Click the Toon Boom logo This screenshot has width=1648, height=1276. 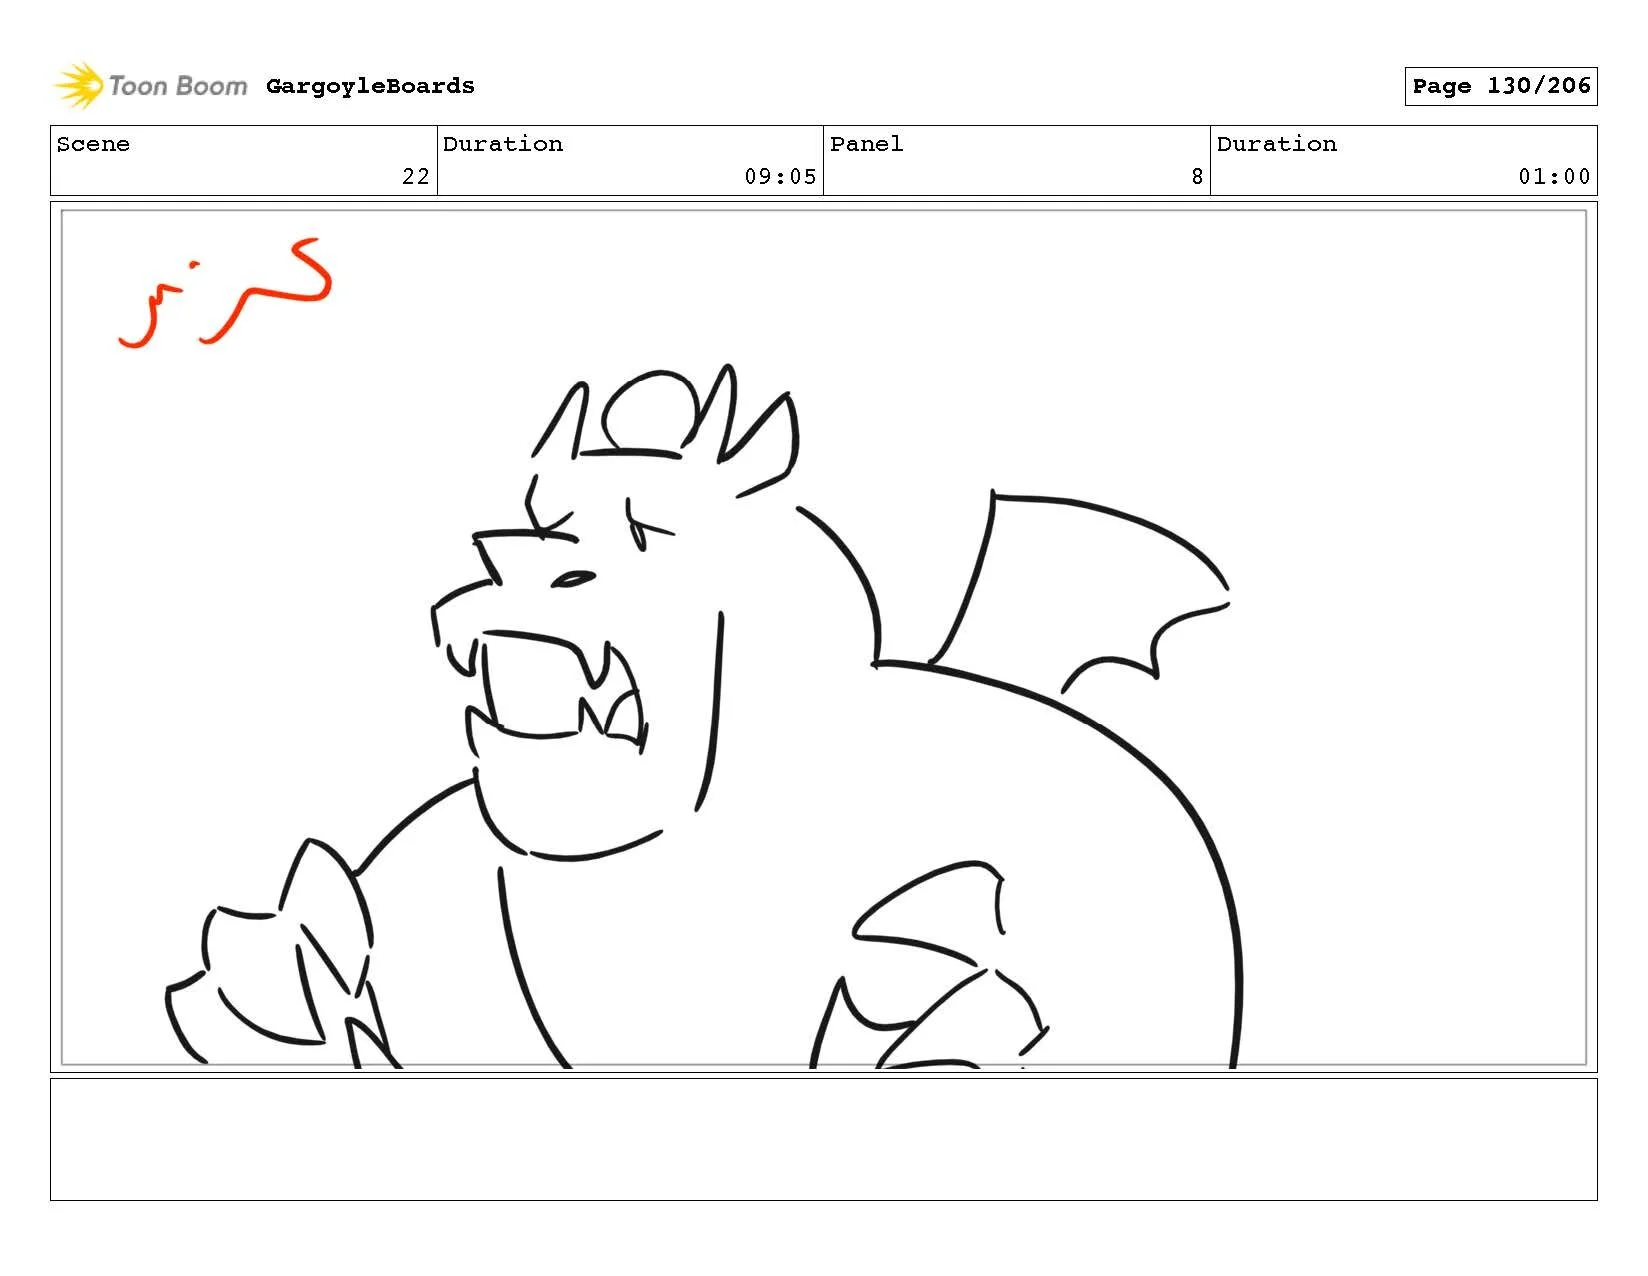point(150,86)
